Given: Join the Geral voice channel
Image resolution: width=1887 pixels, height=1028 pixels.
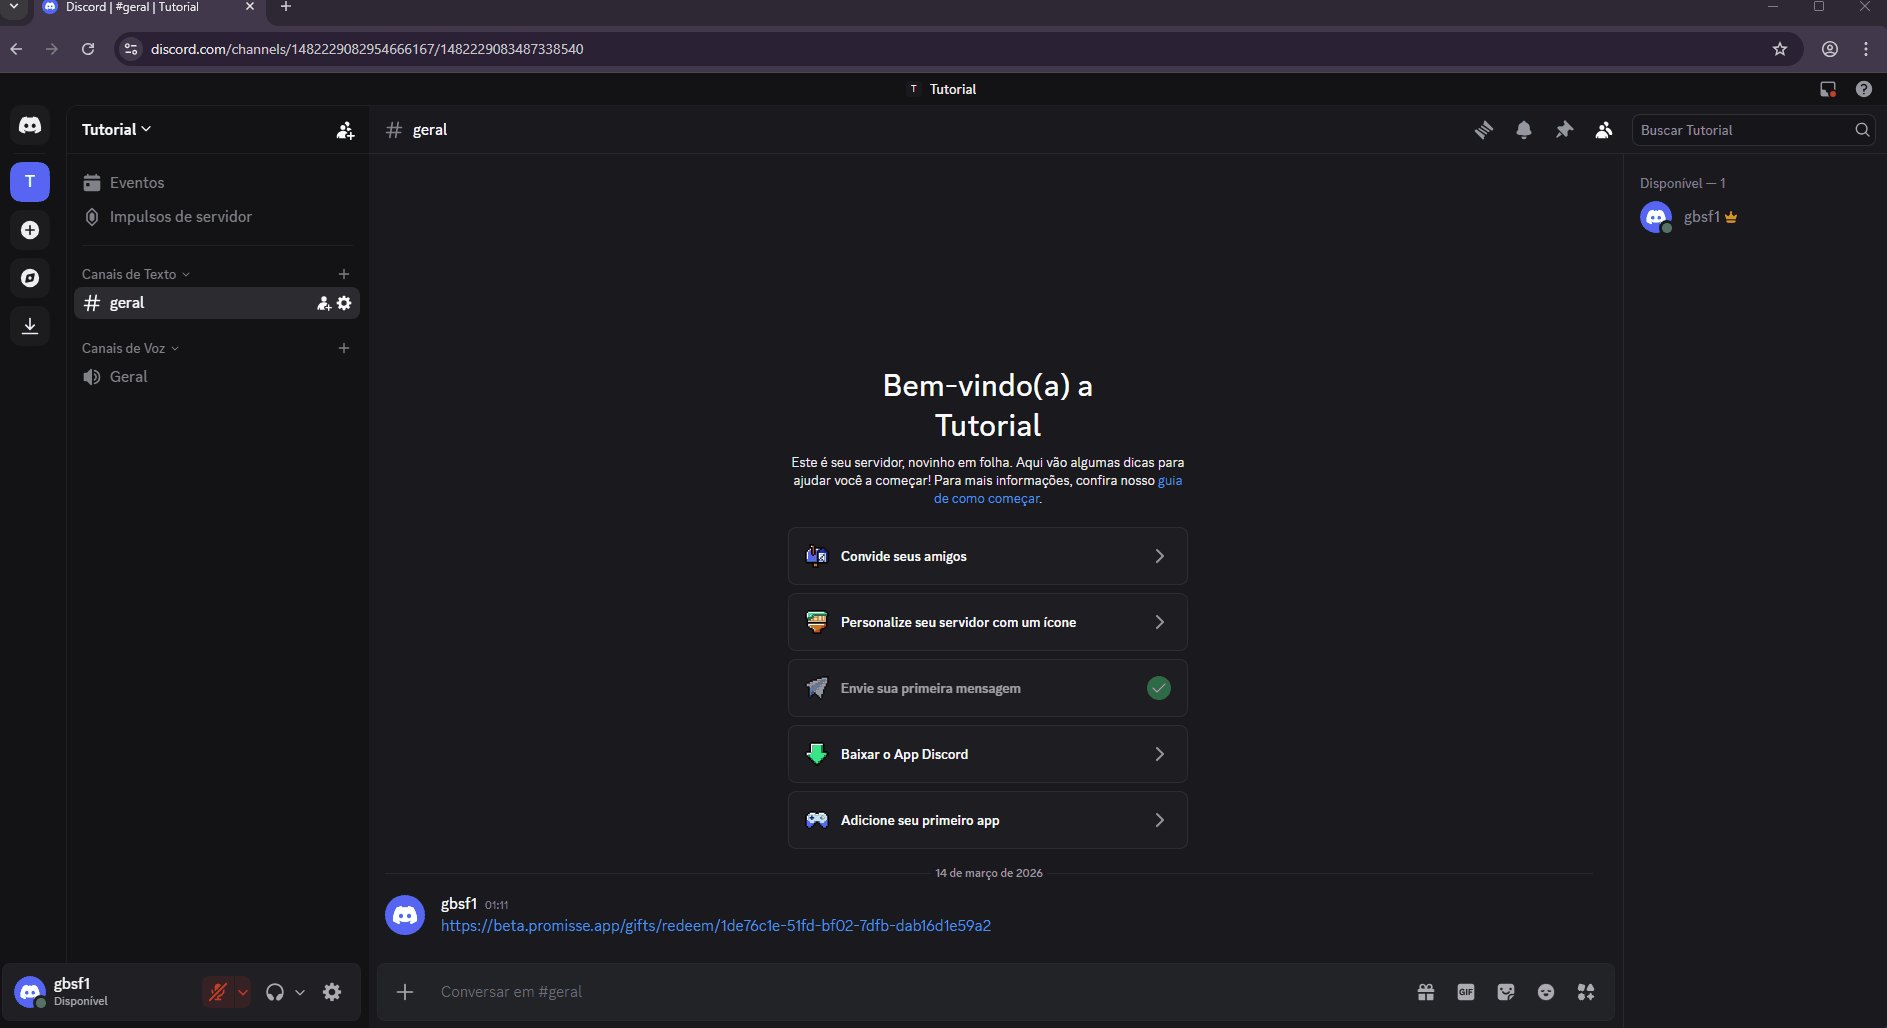Looking at the screenshot, I should coord(128,377).
